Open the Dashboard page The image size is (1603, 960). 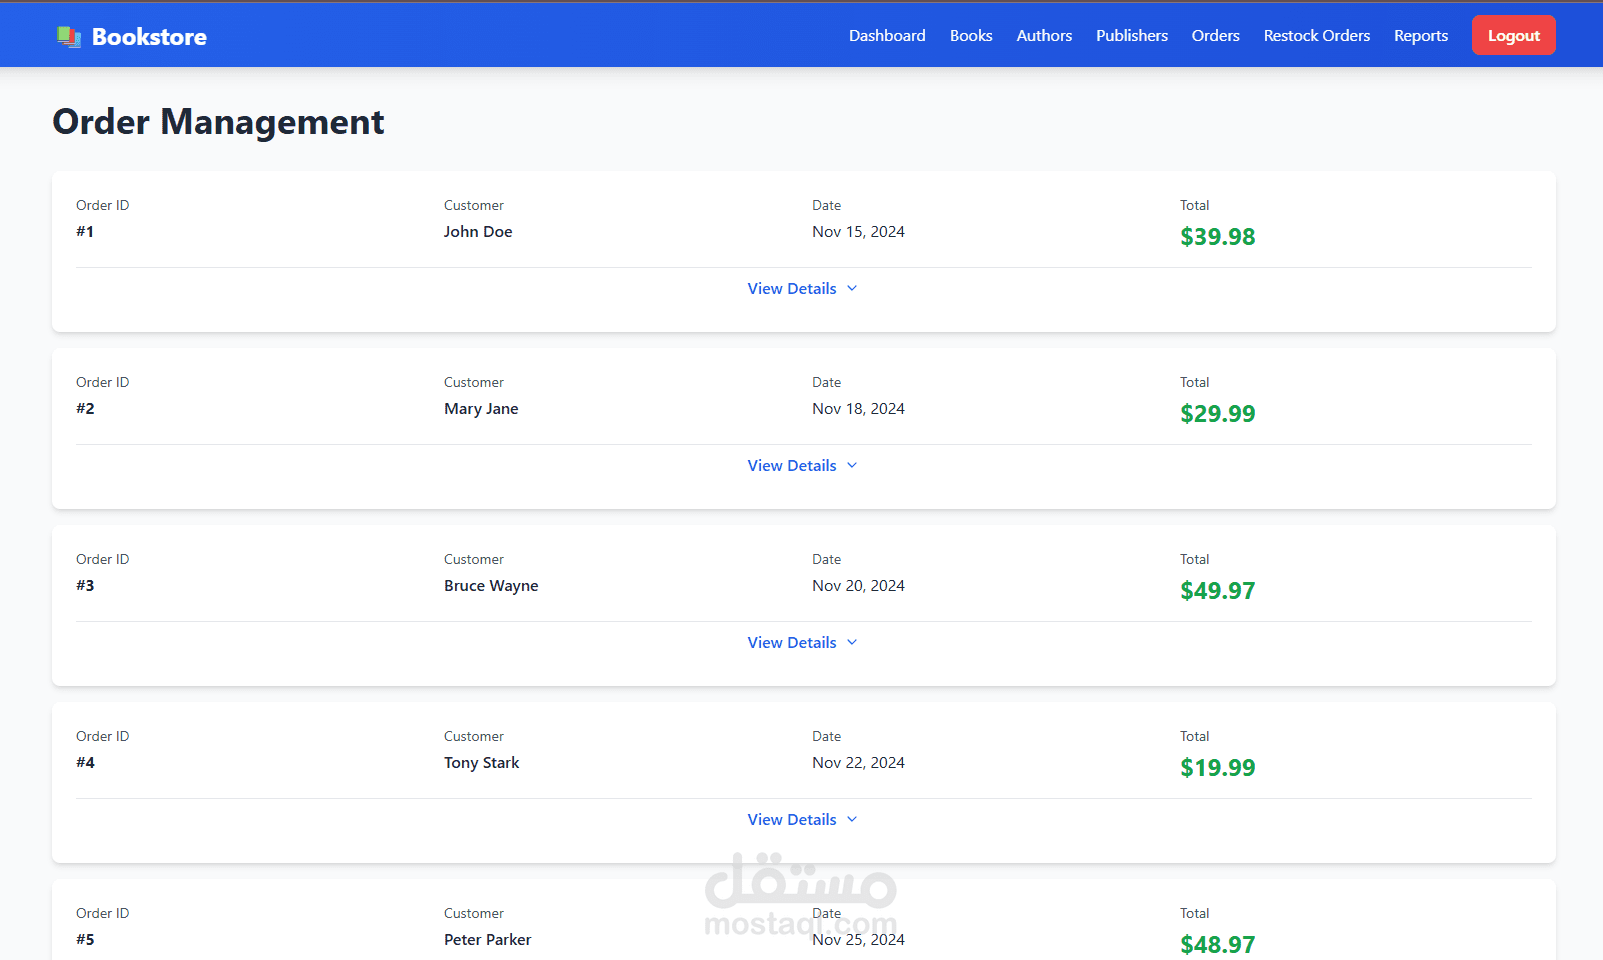tap(887, 36)
